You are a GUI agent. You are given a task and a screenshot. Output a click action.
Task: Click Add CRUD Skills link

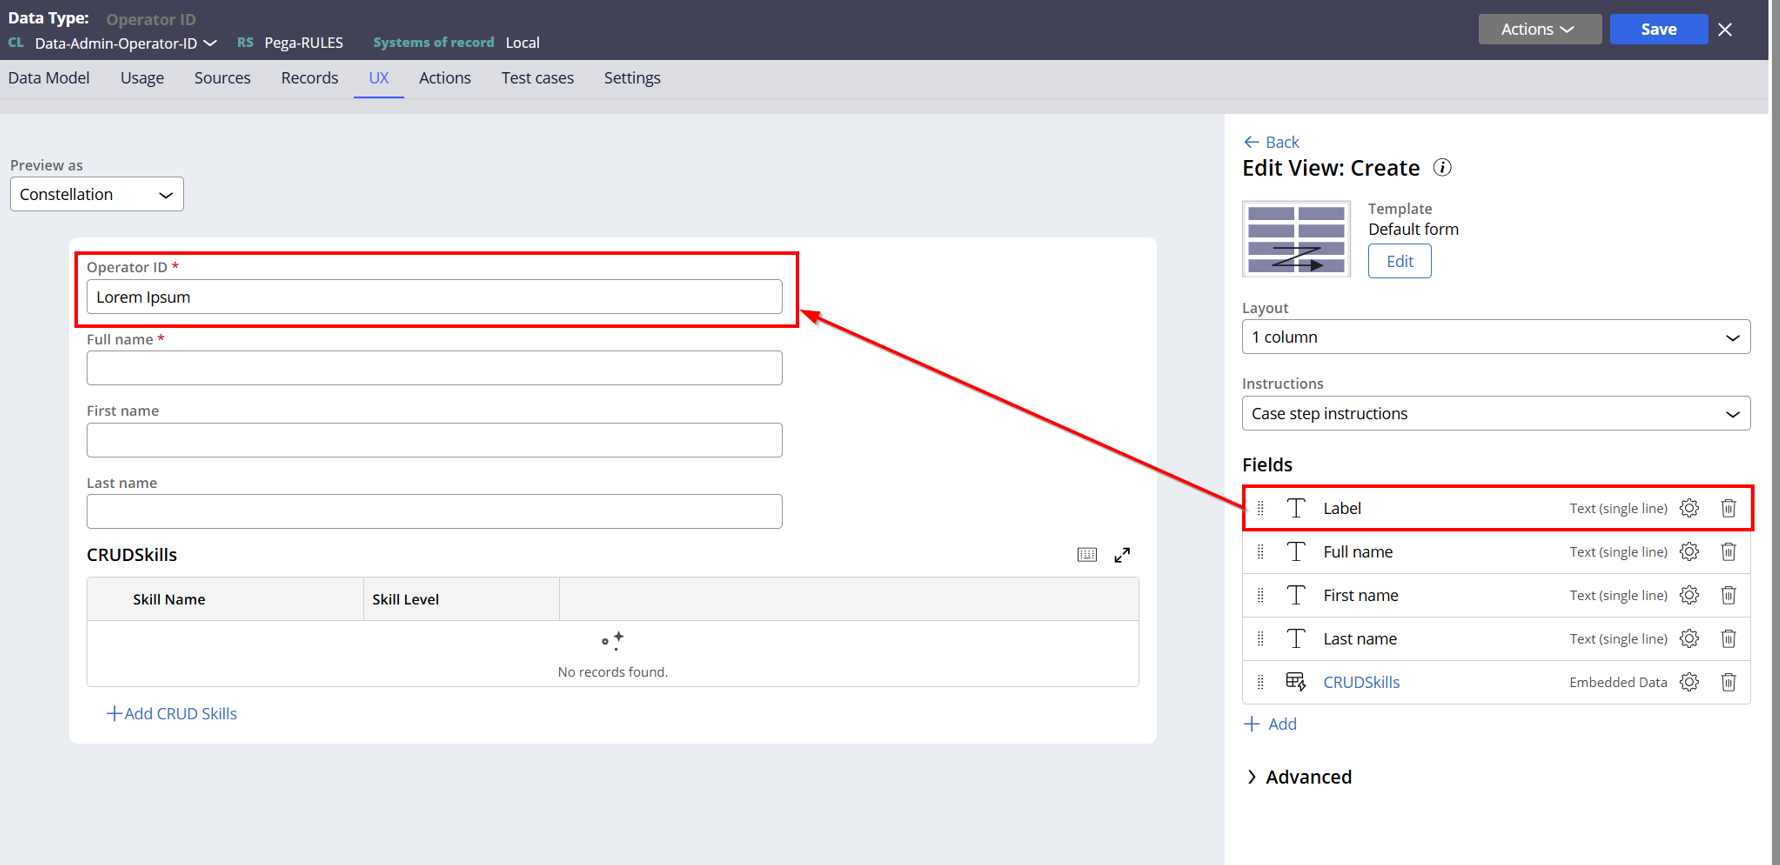pyautogui.click(x=172, y=714)
